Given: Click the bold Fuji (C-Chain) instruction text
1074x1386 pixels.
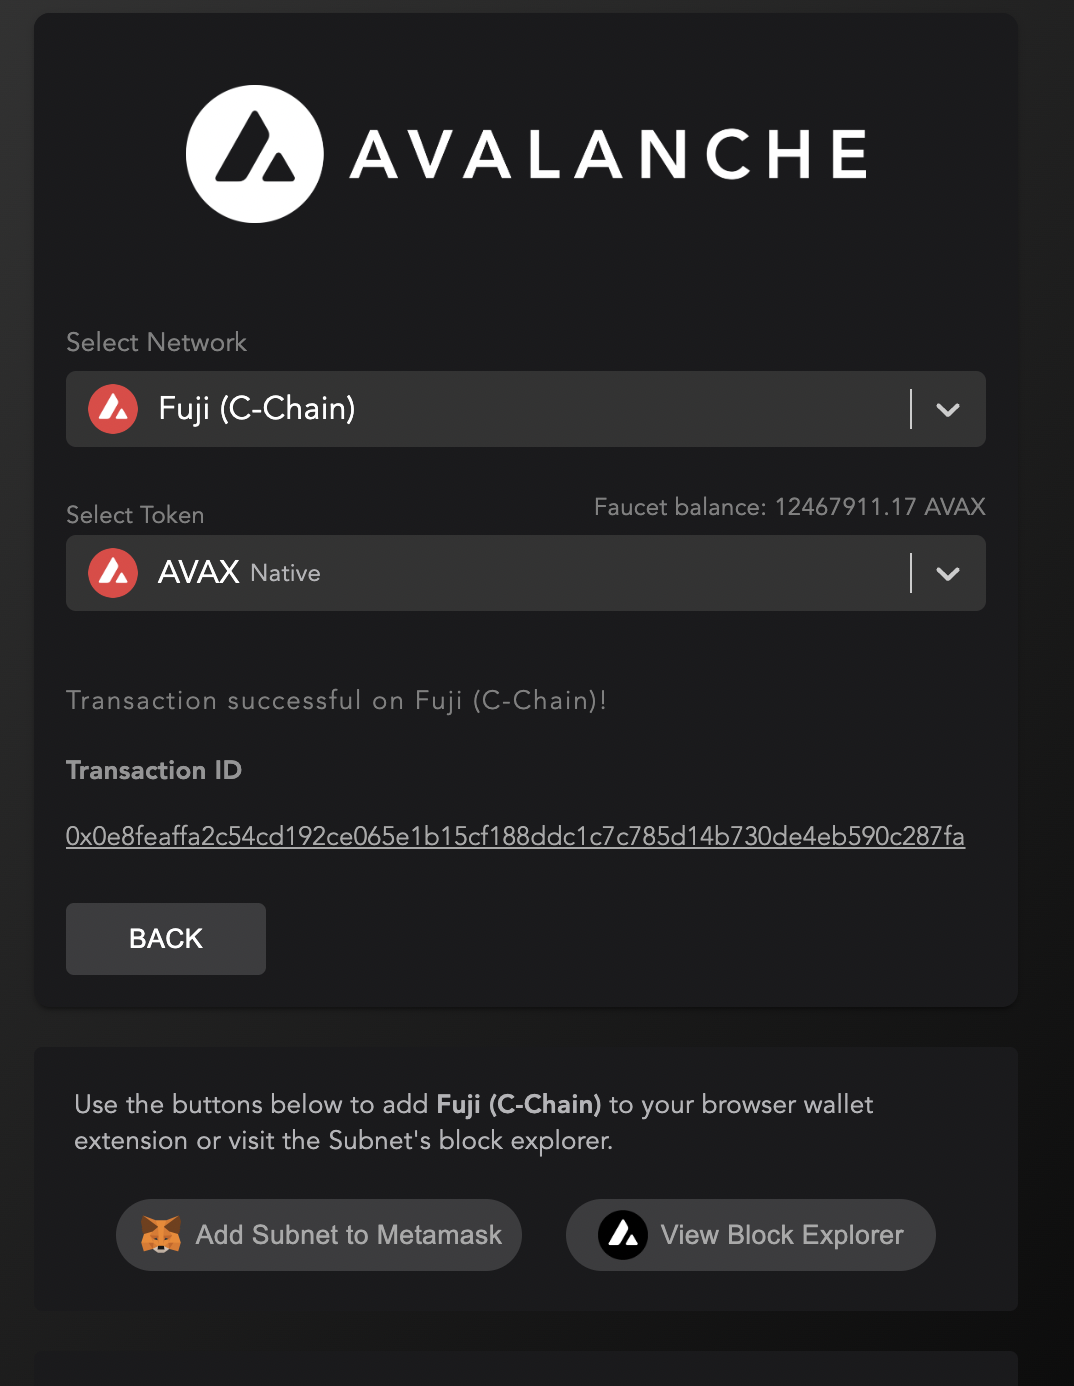Looking at the screenshot, I should [x=518, y=1104].
